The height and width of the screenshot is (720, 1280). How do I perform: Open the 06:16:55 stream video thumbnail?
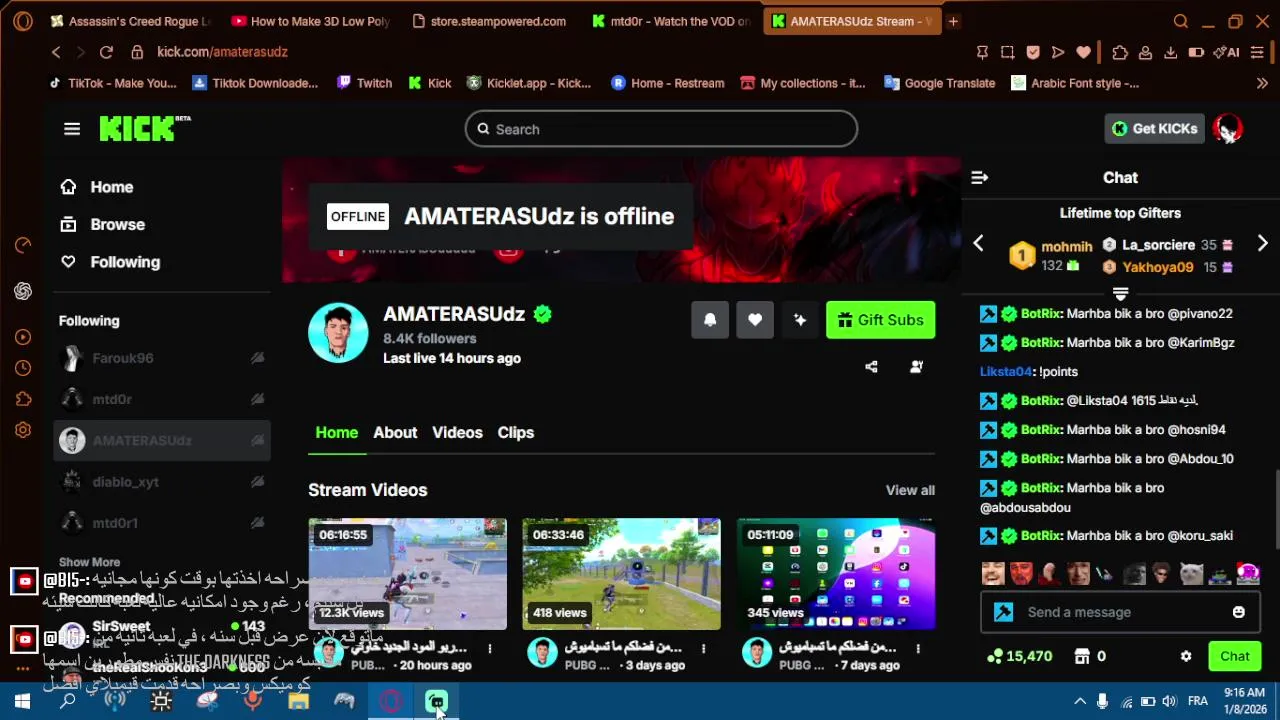[x=407, y=574]
